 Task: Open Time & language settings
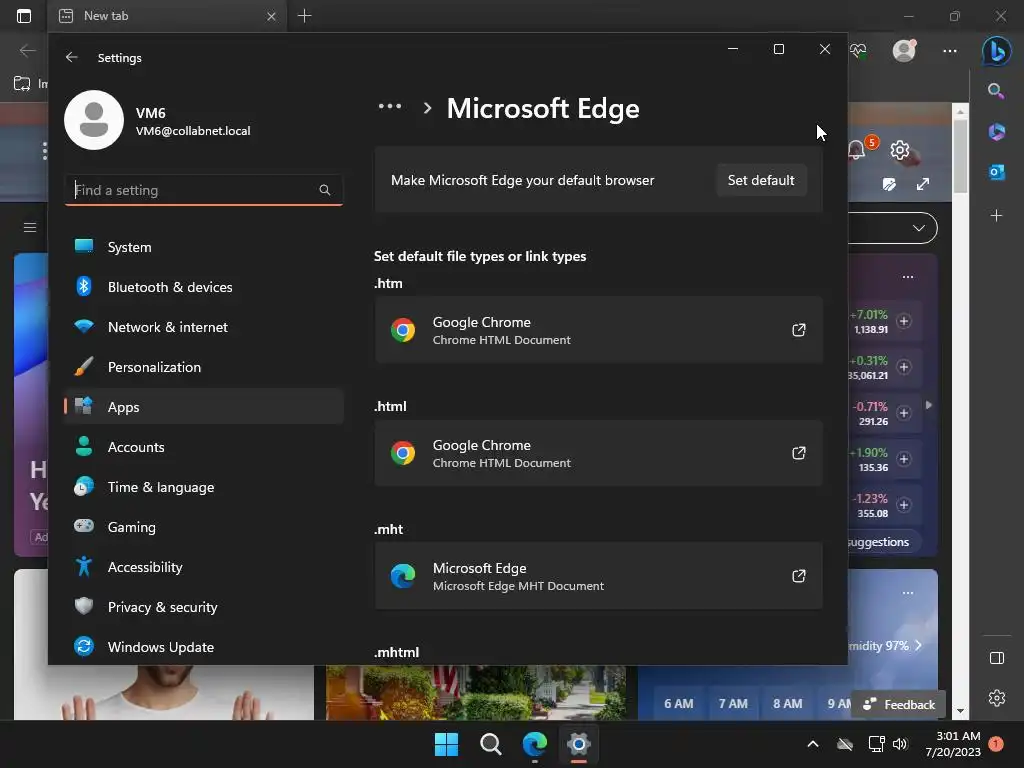204,487
